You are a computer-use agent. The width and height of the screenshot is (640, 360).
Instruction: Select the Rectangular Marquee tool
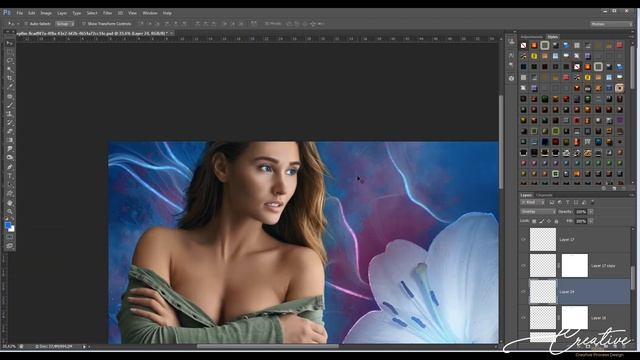(x=9, y=52)
